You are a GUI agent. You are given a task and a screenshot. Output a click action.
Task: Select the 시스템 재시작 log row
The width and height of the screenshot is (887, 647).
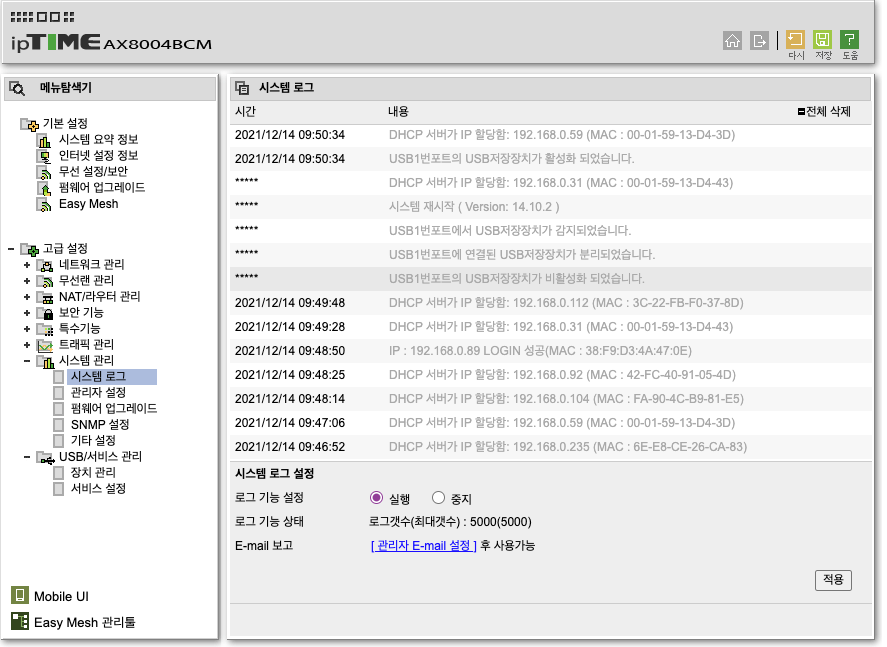tap(550, 206)
